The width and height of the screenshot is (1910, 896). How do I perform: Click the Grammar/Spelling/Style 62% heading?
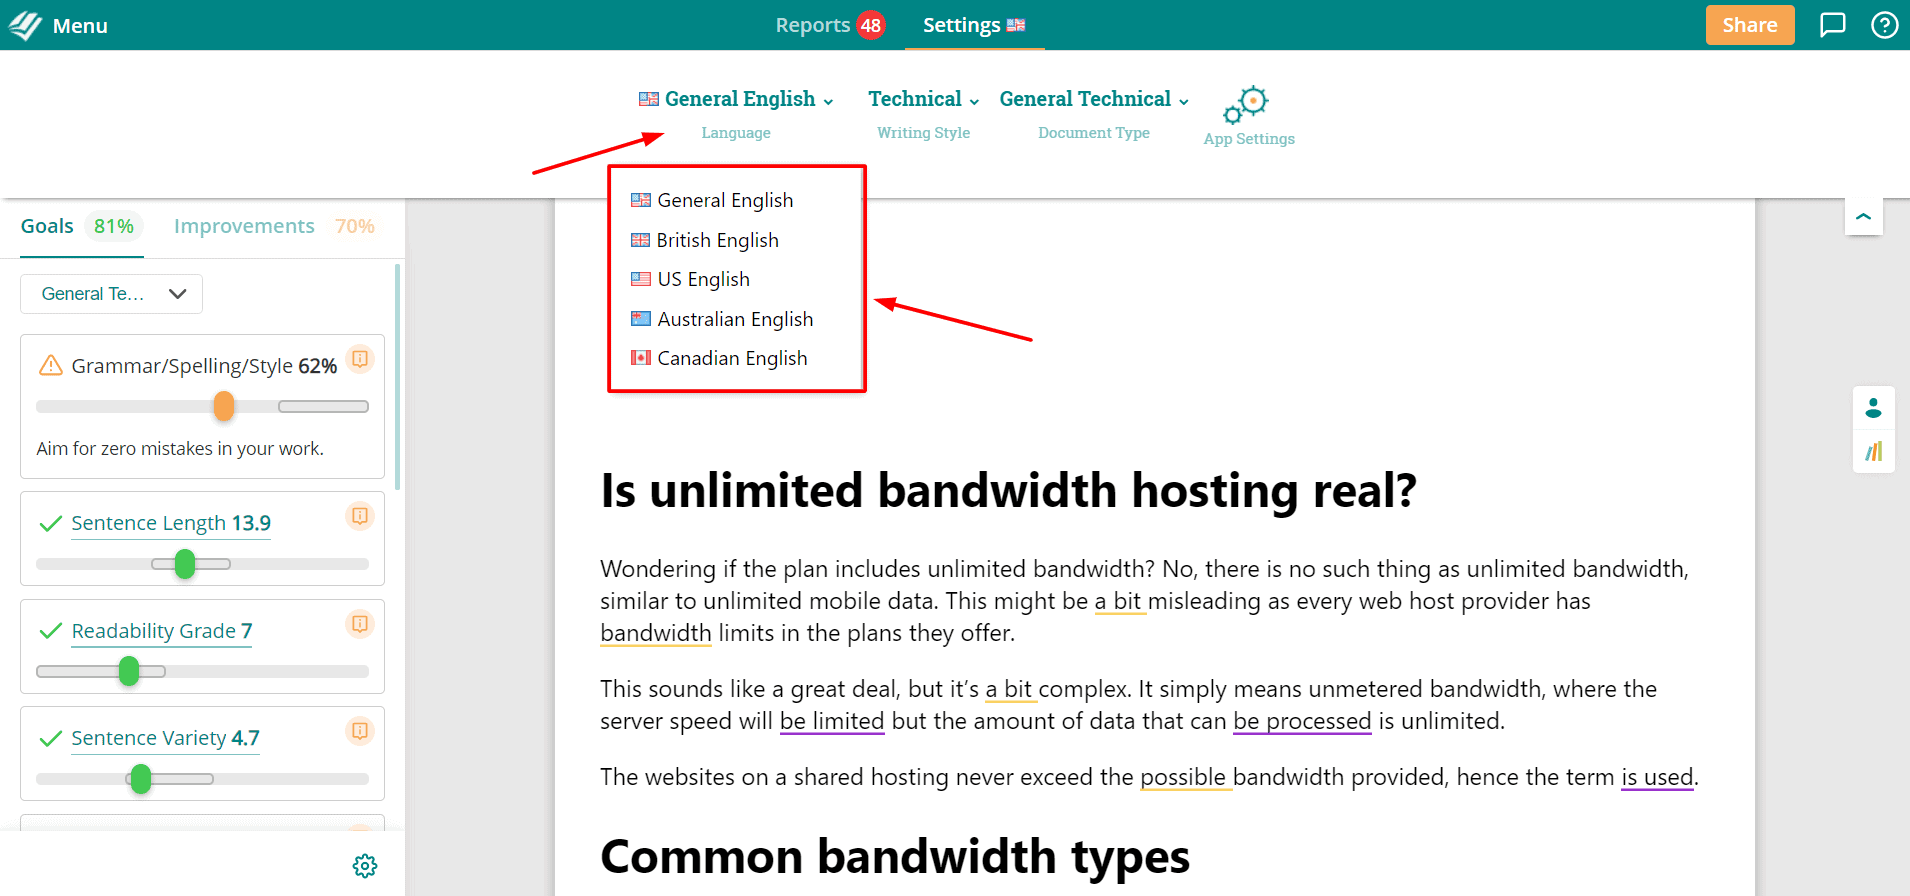(204, 366)
